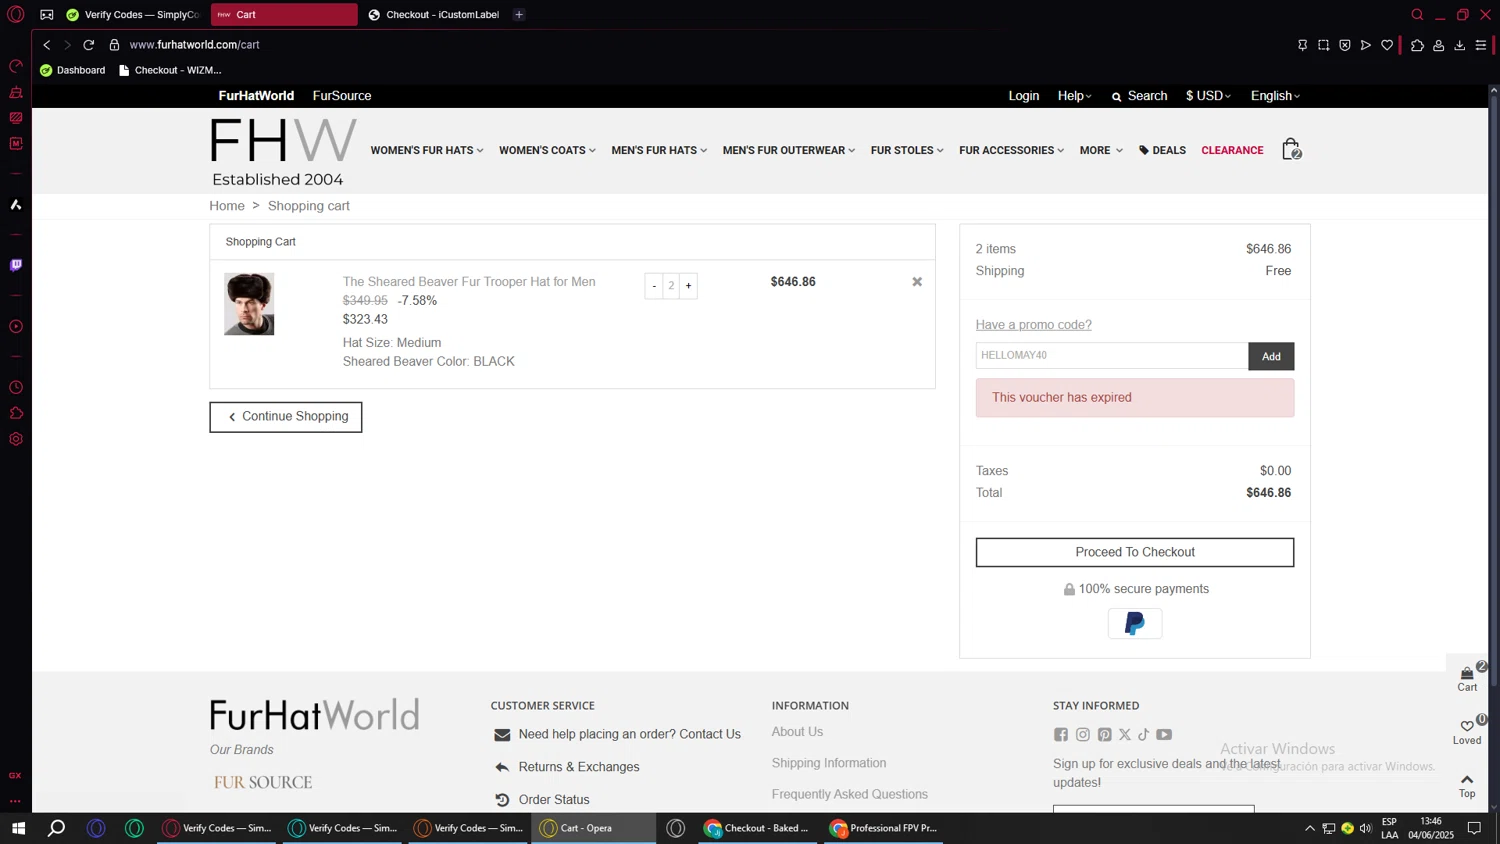Open the shopping bag cart icon in the header
Screen dimensions: 1500x844
pos(1291,150)
